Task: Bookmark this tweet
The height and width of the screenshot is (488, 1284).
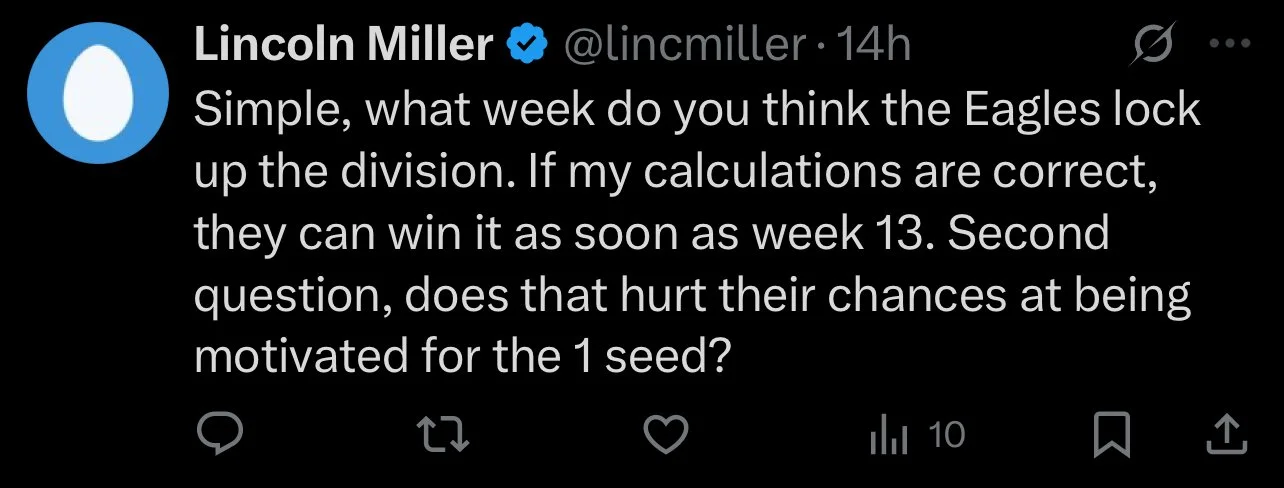Action: pos(1109,435)
